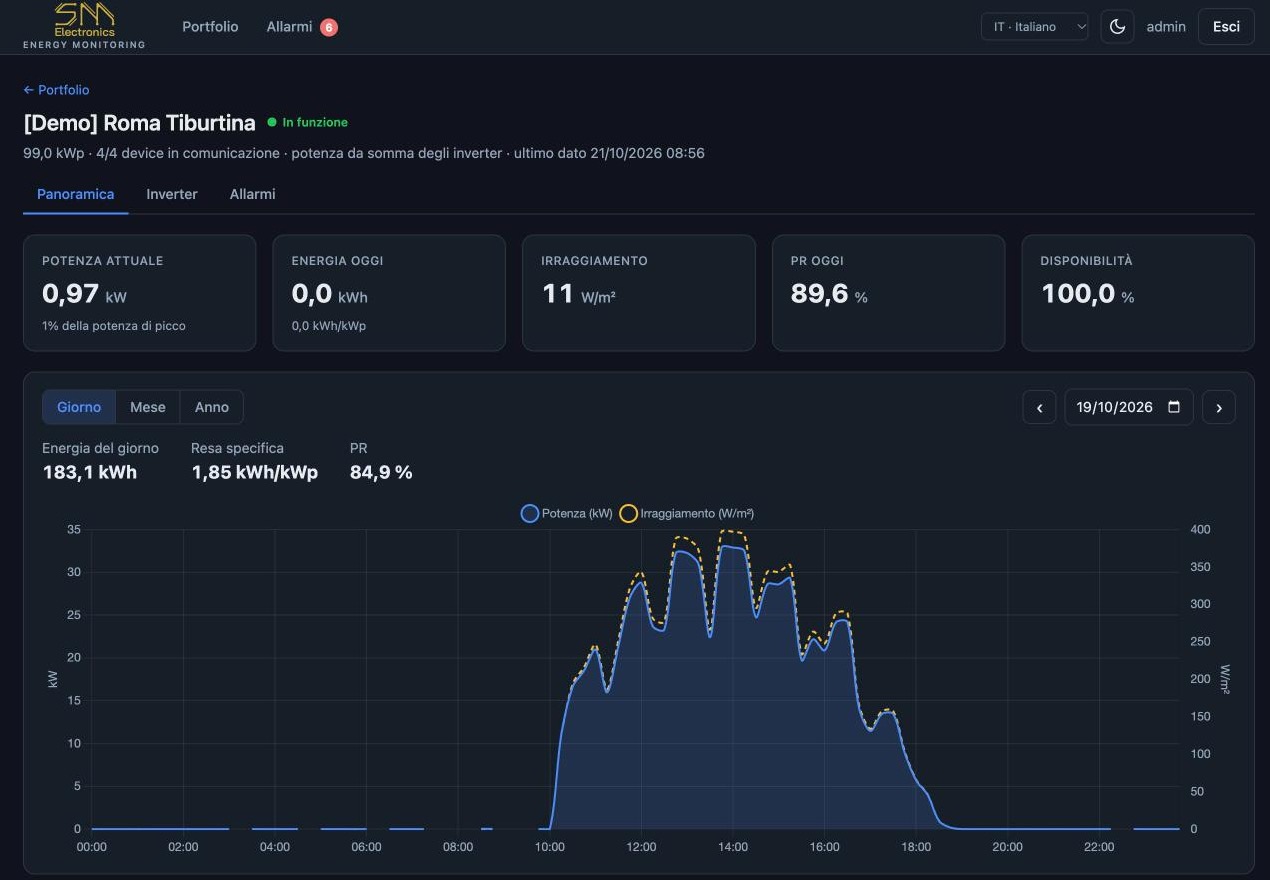Switch to the plant Allarmi tab

click(252, 194)
